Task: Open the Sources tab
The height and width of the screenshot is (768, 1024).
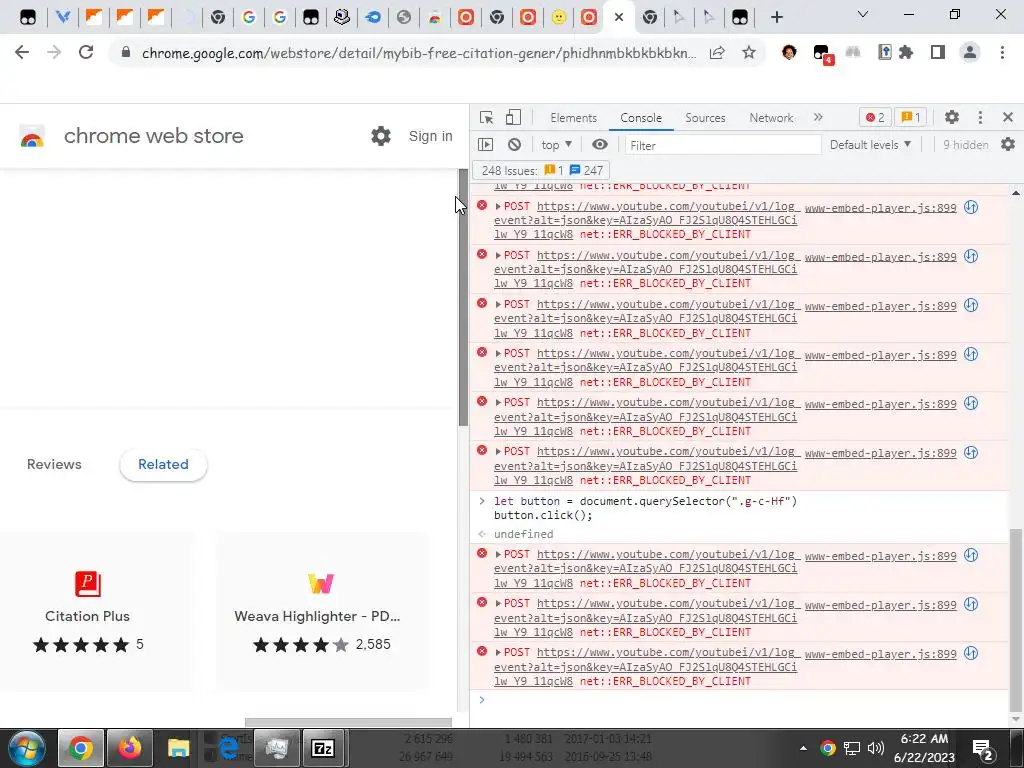Action: click(705, 118)
